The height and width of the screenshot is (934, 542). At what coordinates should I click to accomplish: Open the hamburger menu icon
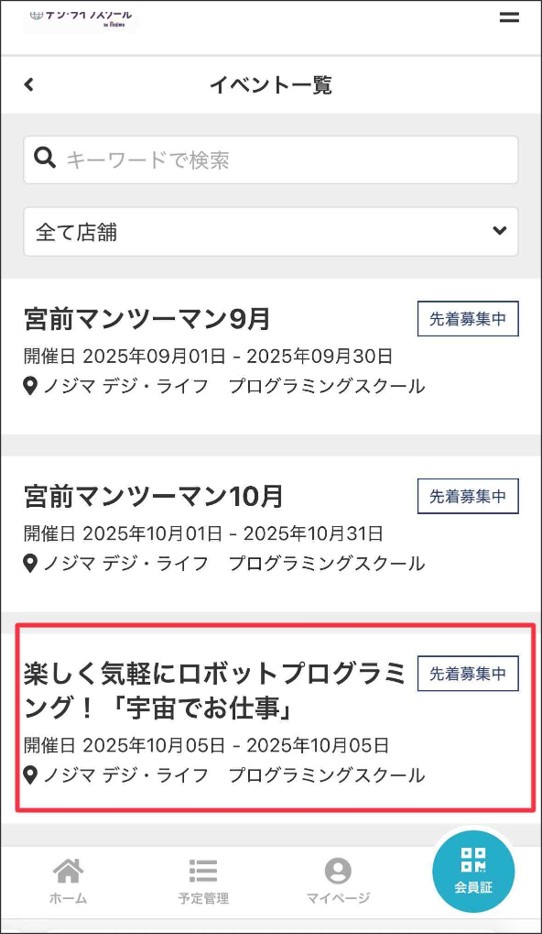[509, 17]
